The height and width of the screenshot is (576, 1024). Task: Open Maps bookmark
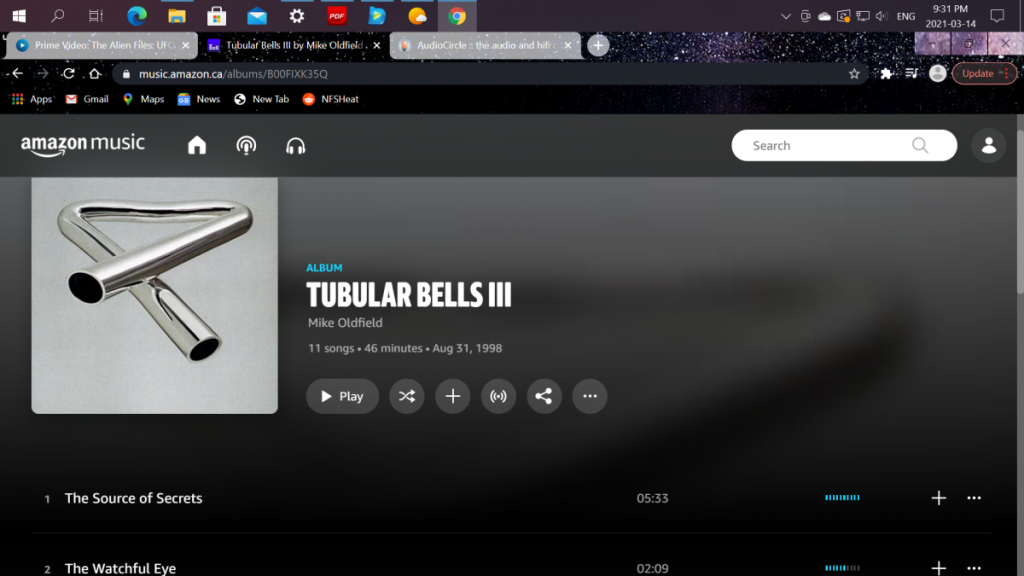point(143,99)
